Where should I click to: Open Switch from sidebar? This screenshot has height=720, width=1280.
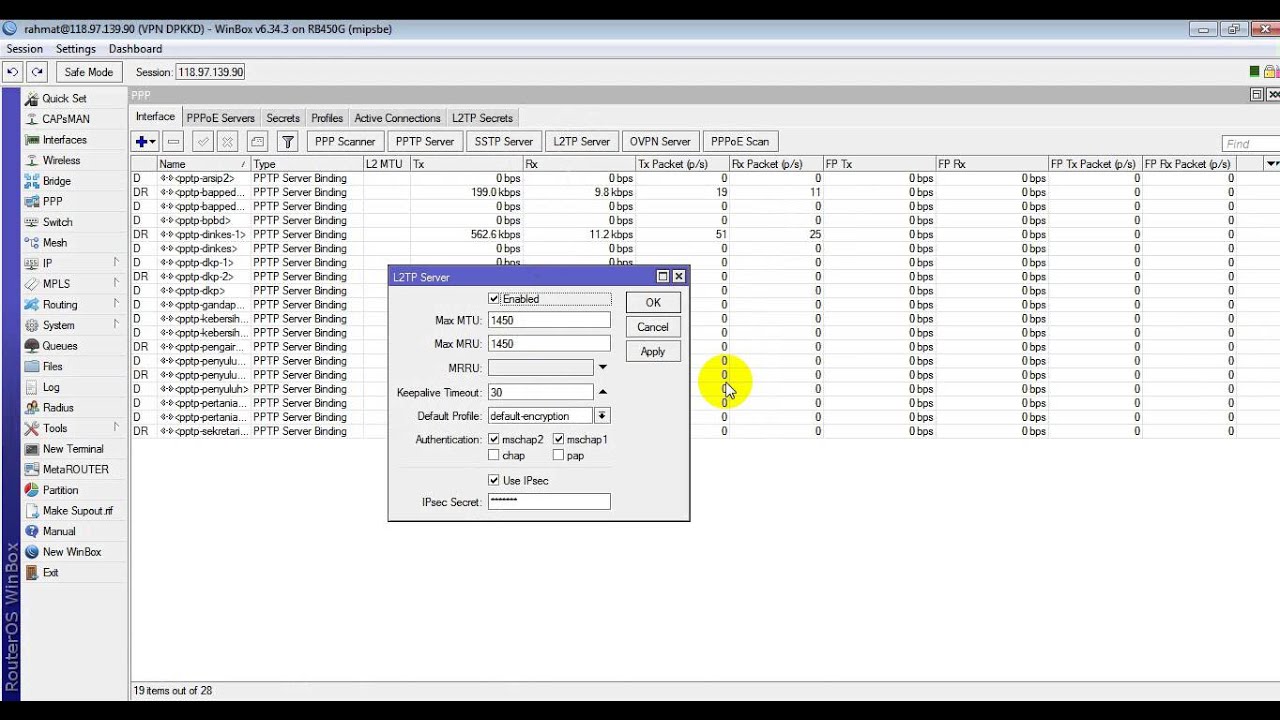[57, 222]
